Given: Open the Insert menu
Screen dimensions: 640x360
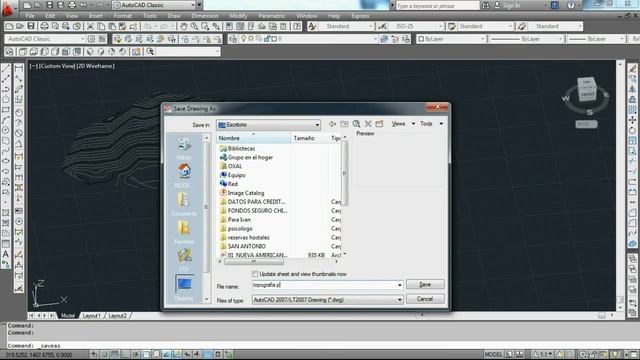Looking at the screenshot, I should point(96,16).
